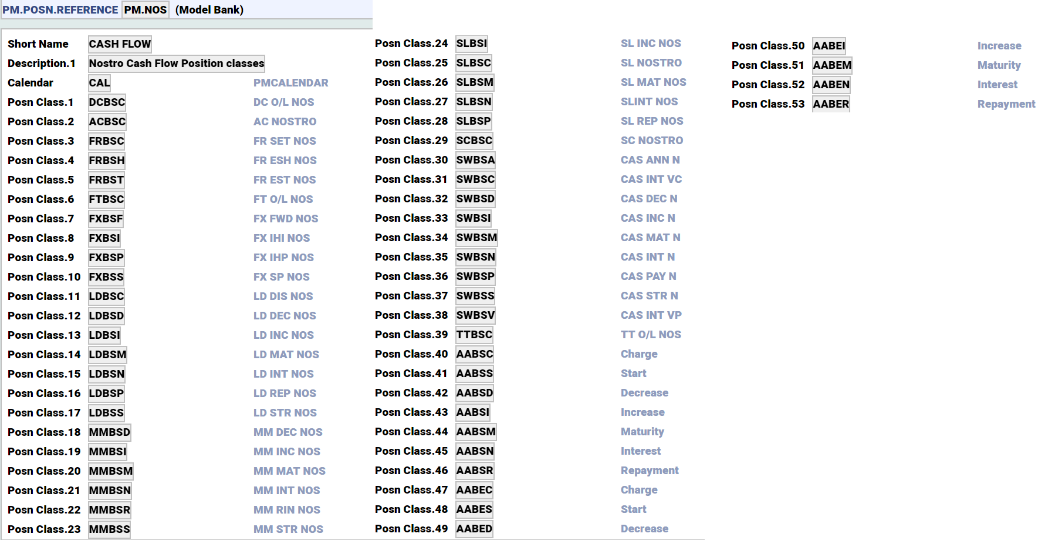The height and width of the screenshot is (540, 1055).
Task: Click the Posn Class.14 LDBSM field
Action: 107,355
